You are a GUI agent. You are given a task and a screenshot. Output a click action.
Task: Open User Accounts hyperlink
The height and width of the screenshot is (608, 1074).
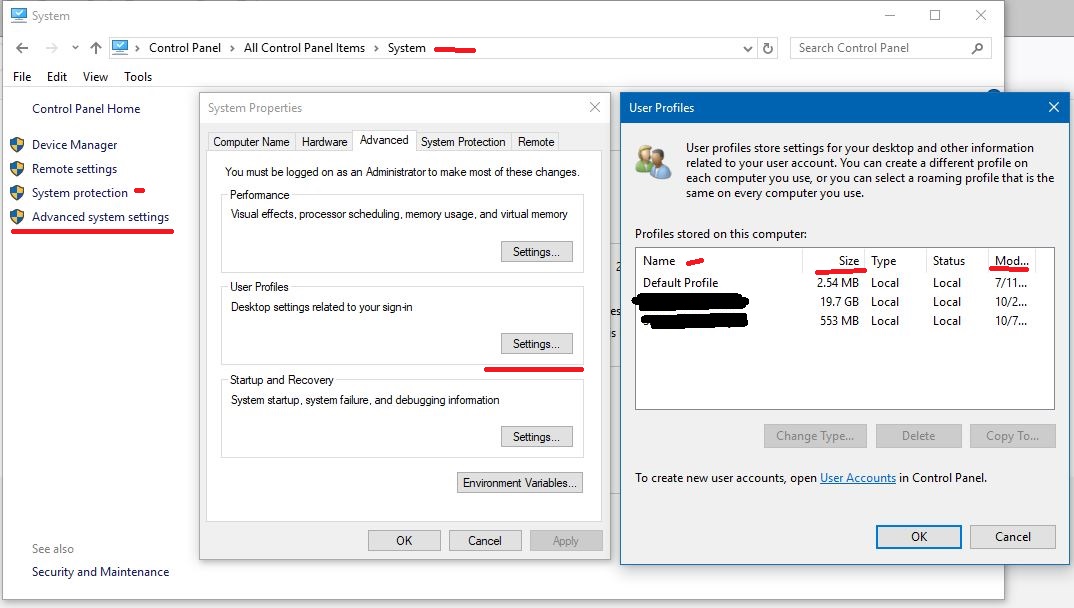[858, 478]
